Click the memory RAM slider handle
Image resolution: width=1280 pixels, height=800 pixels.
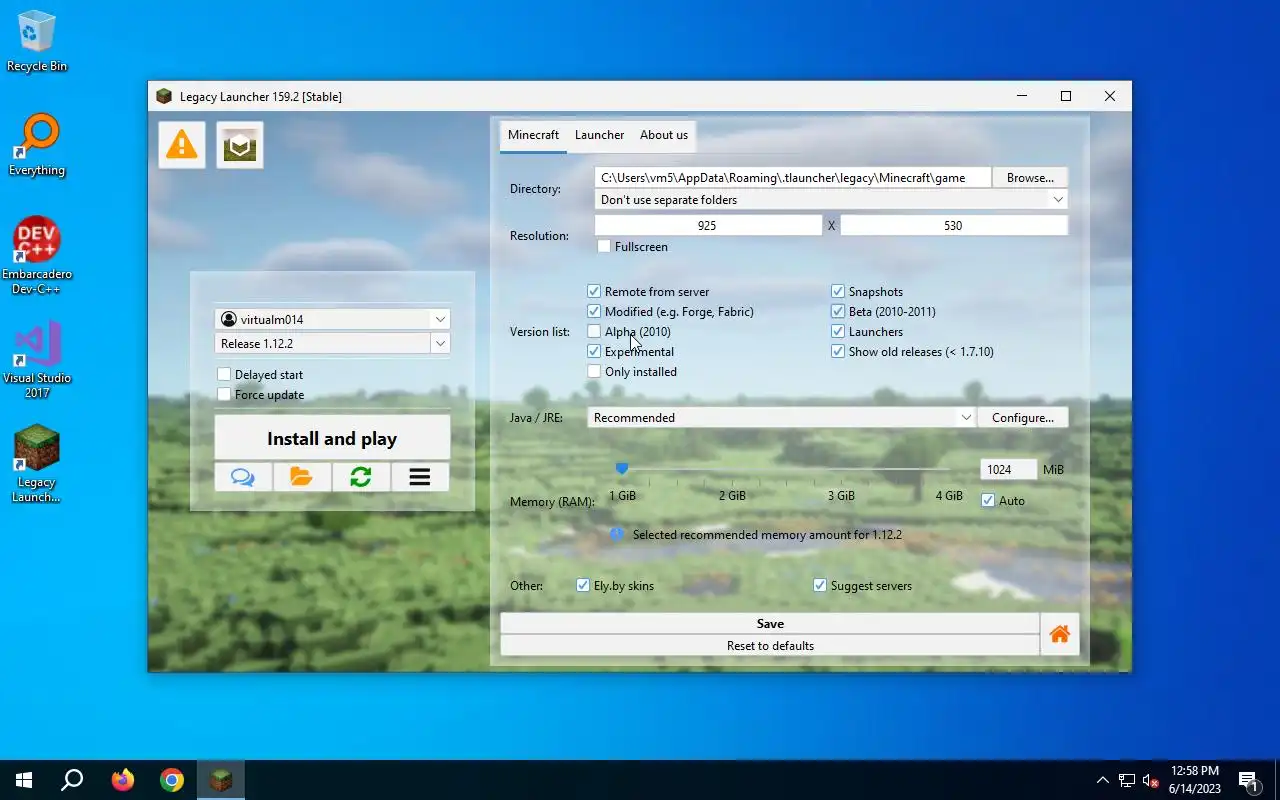[x=622, y=468]
